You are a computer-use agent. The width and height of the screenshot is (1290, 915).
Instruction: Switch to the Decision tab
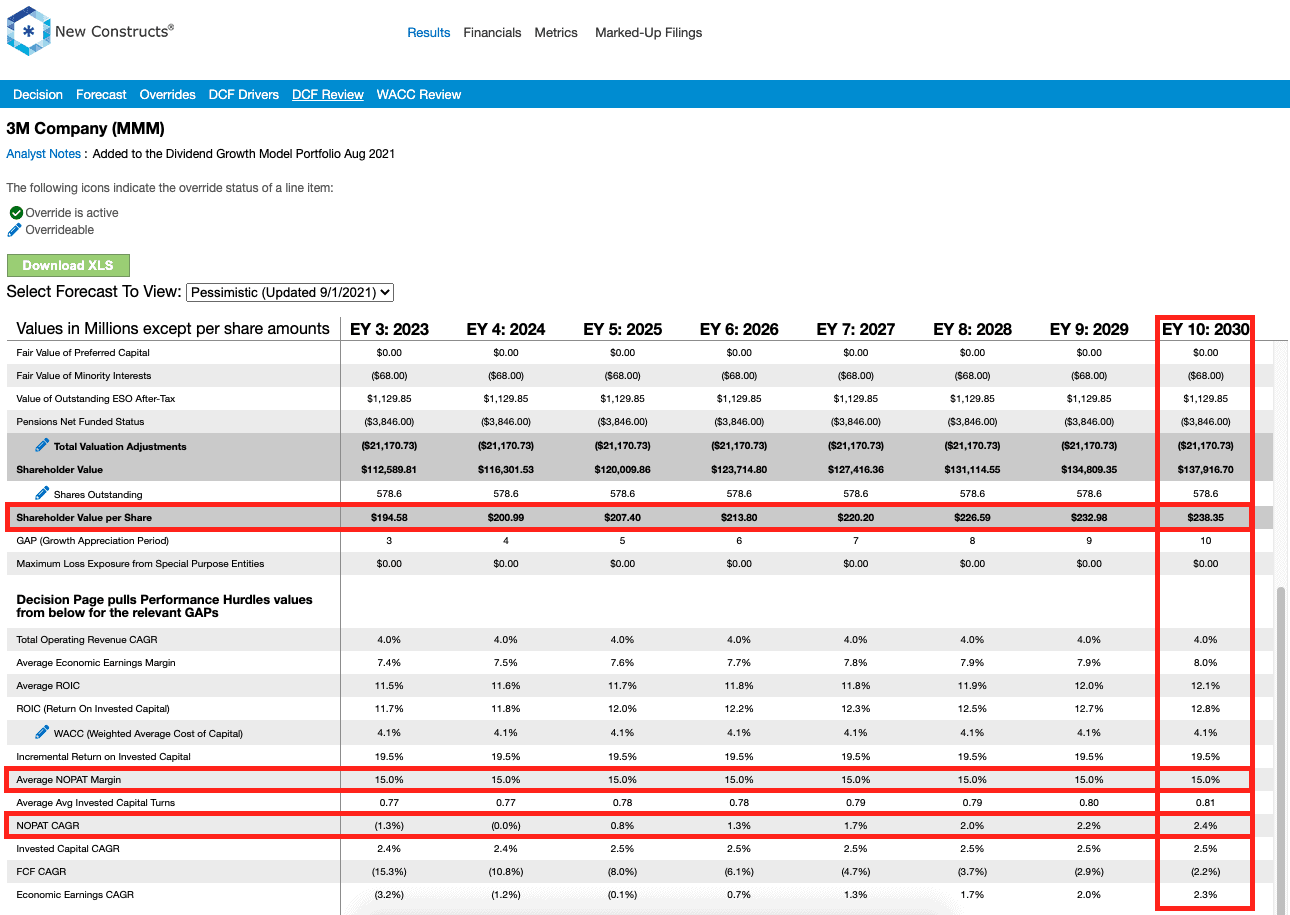click(38, 95)
